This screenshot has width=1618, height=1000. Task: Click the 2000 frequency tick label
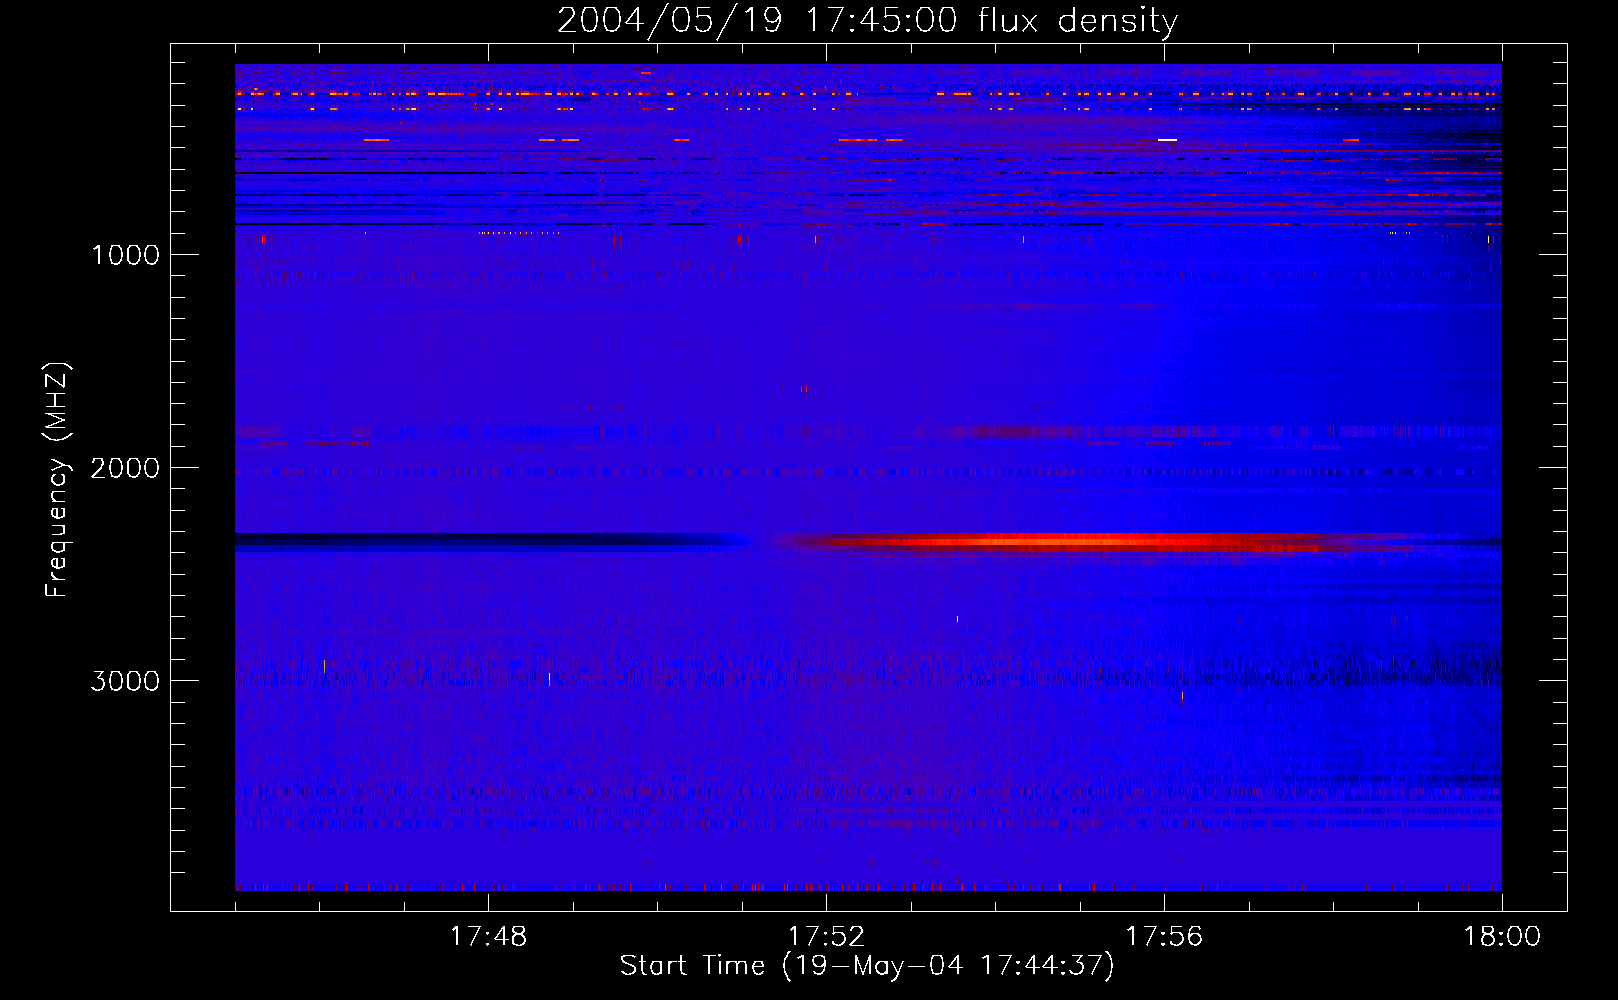(125, 468)
